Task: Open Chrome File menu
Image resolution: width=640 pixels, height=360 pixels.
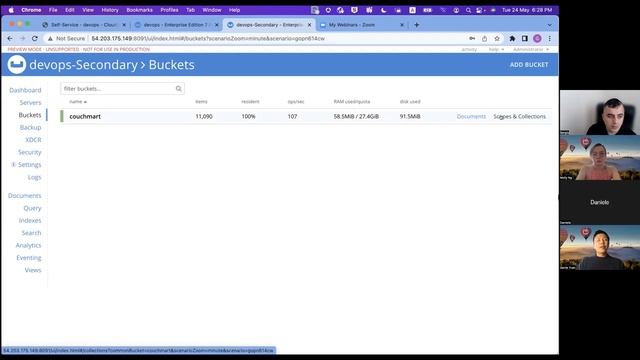Action: coord(53,10)
